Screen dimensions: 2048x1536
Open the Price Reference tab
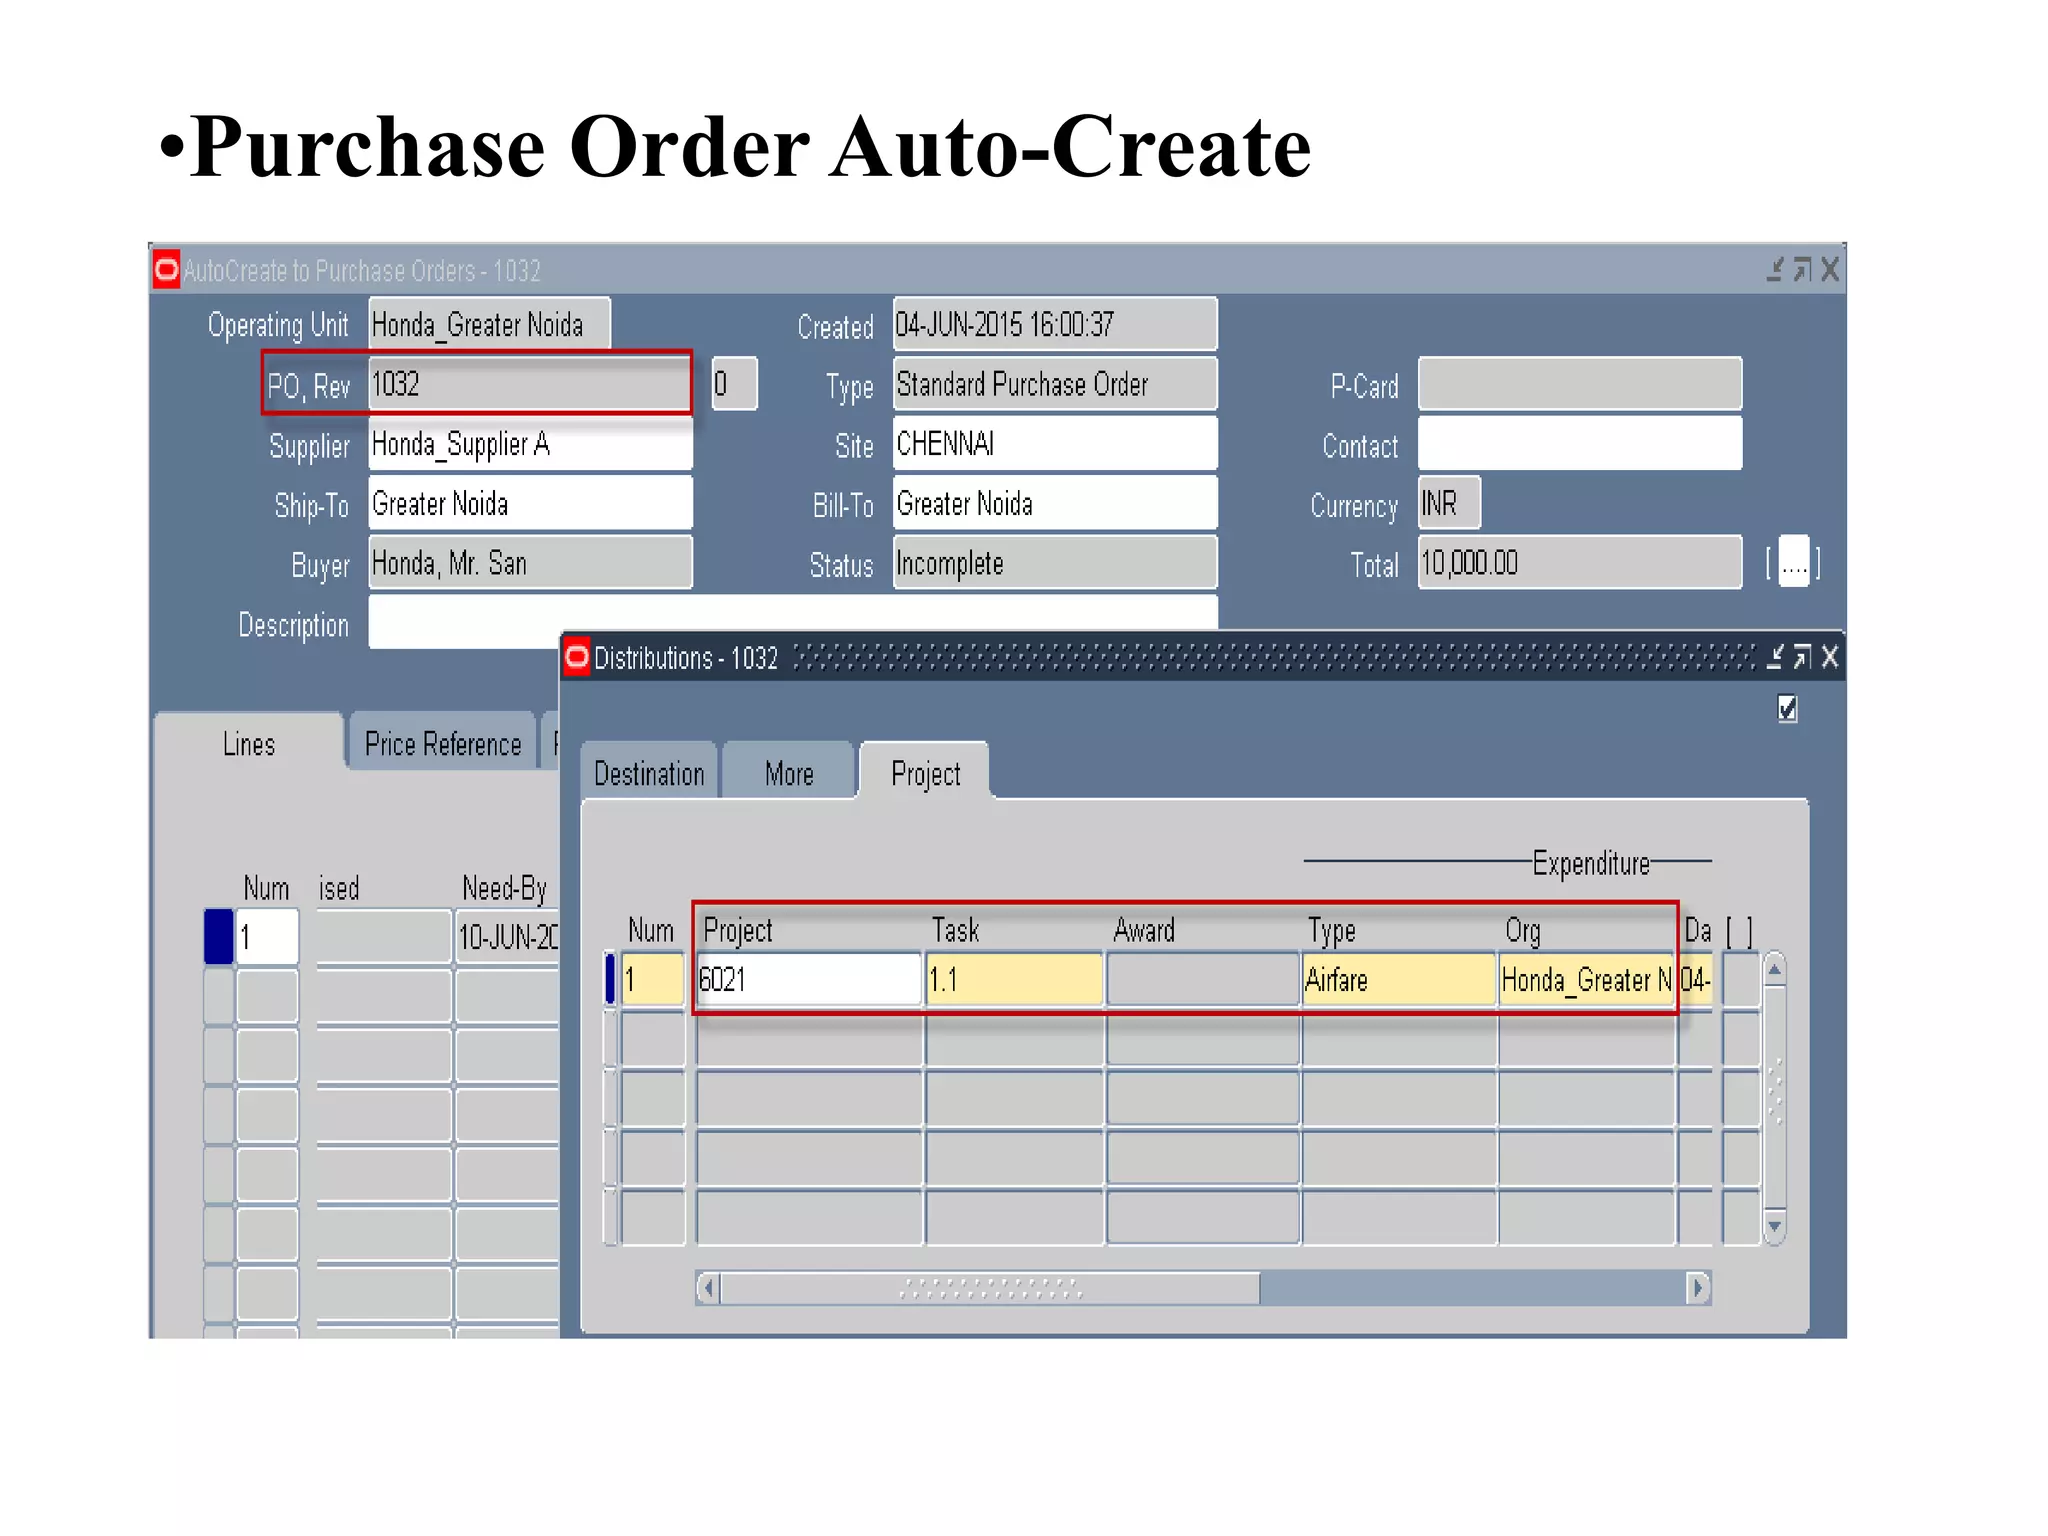[442, 743]
